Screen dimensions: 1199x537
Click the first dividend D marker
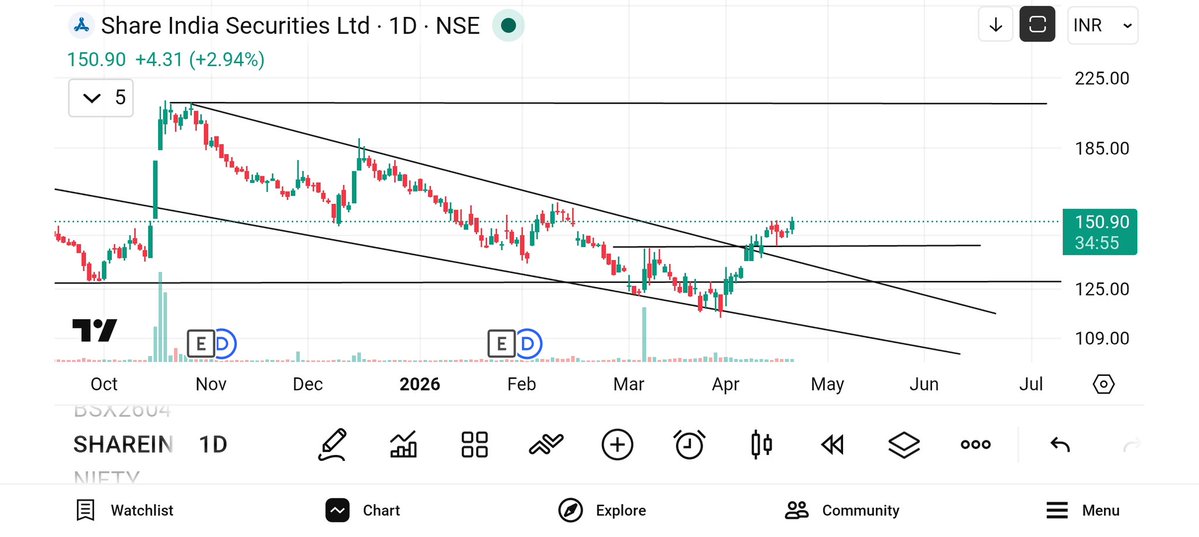coord(223,344)
